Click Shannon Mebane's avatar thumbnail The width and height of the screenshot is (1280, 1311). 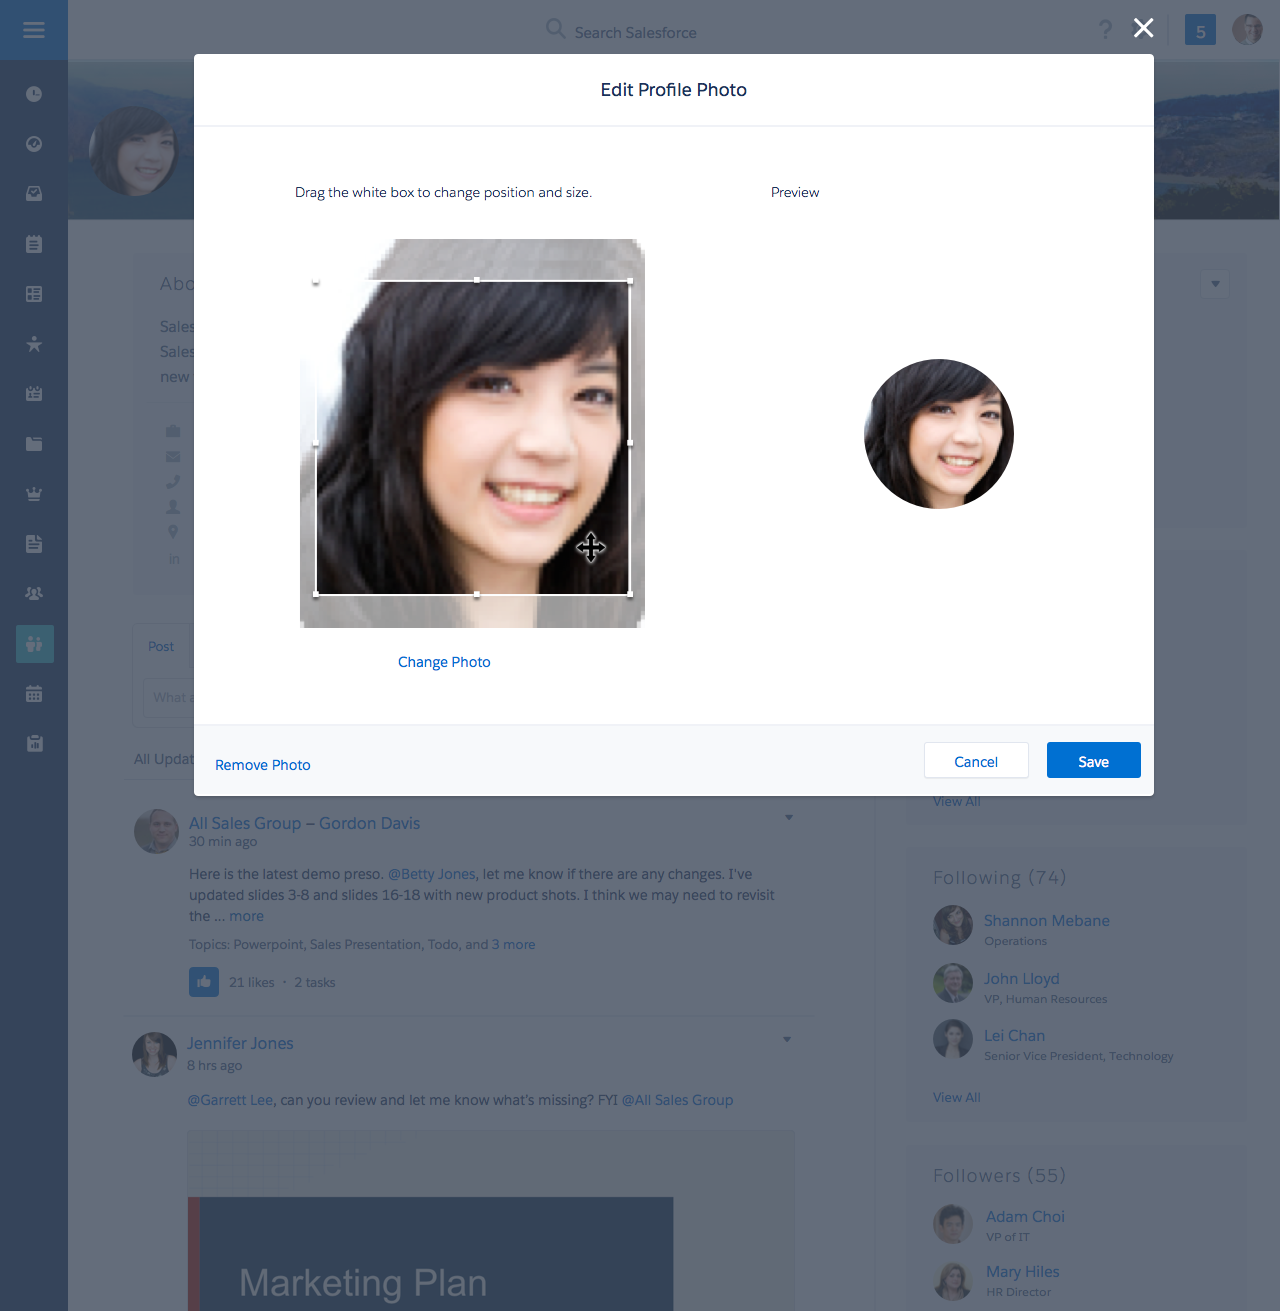pyautogui.click(x=953, y=925)
